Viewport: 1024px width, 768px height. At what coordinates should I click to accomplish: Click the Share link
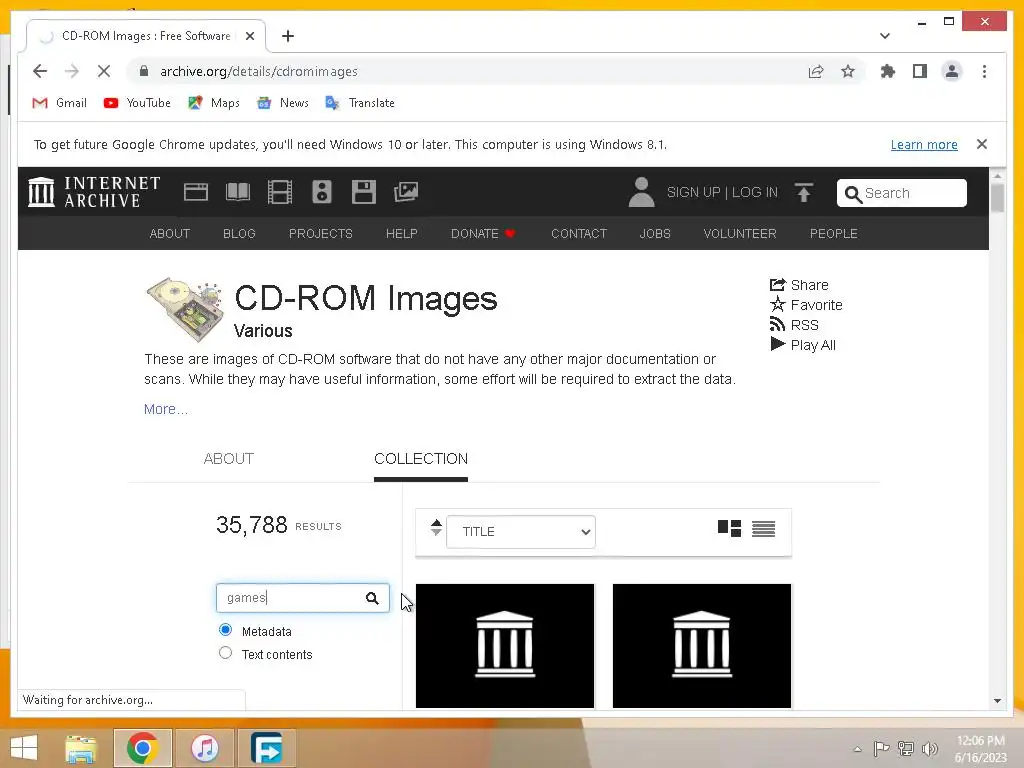[x=799, y=285]
